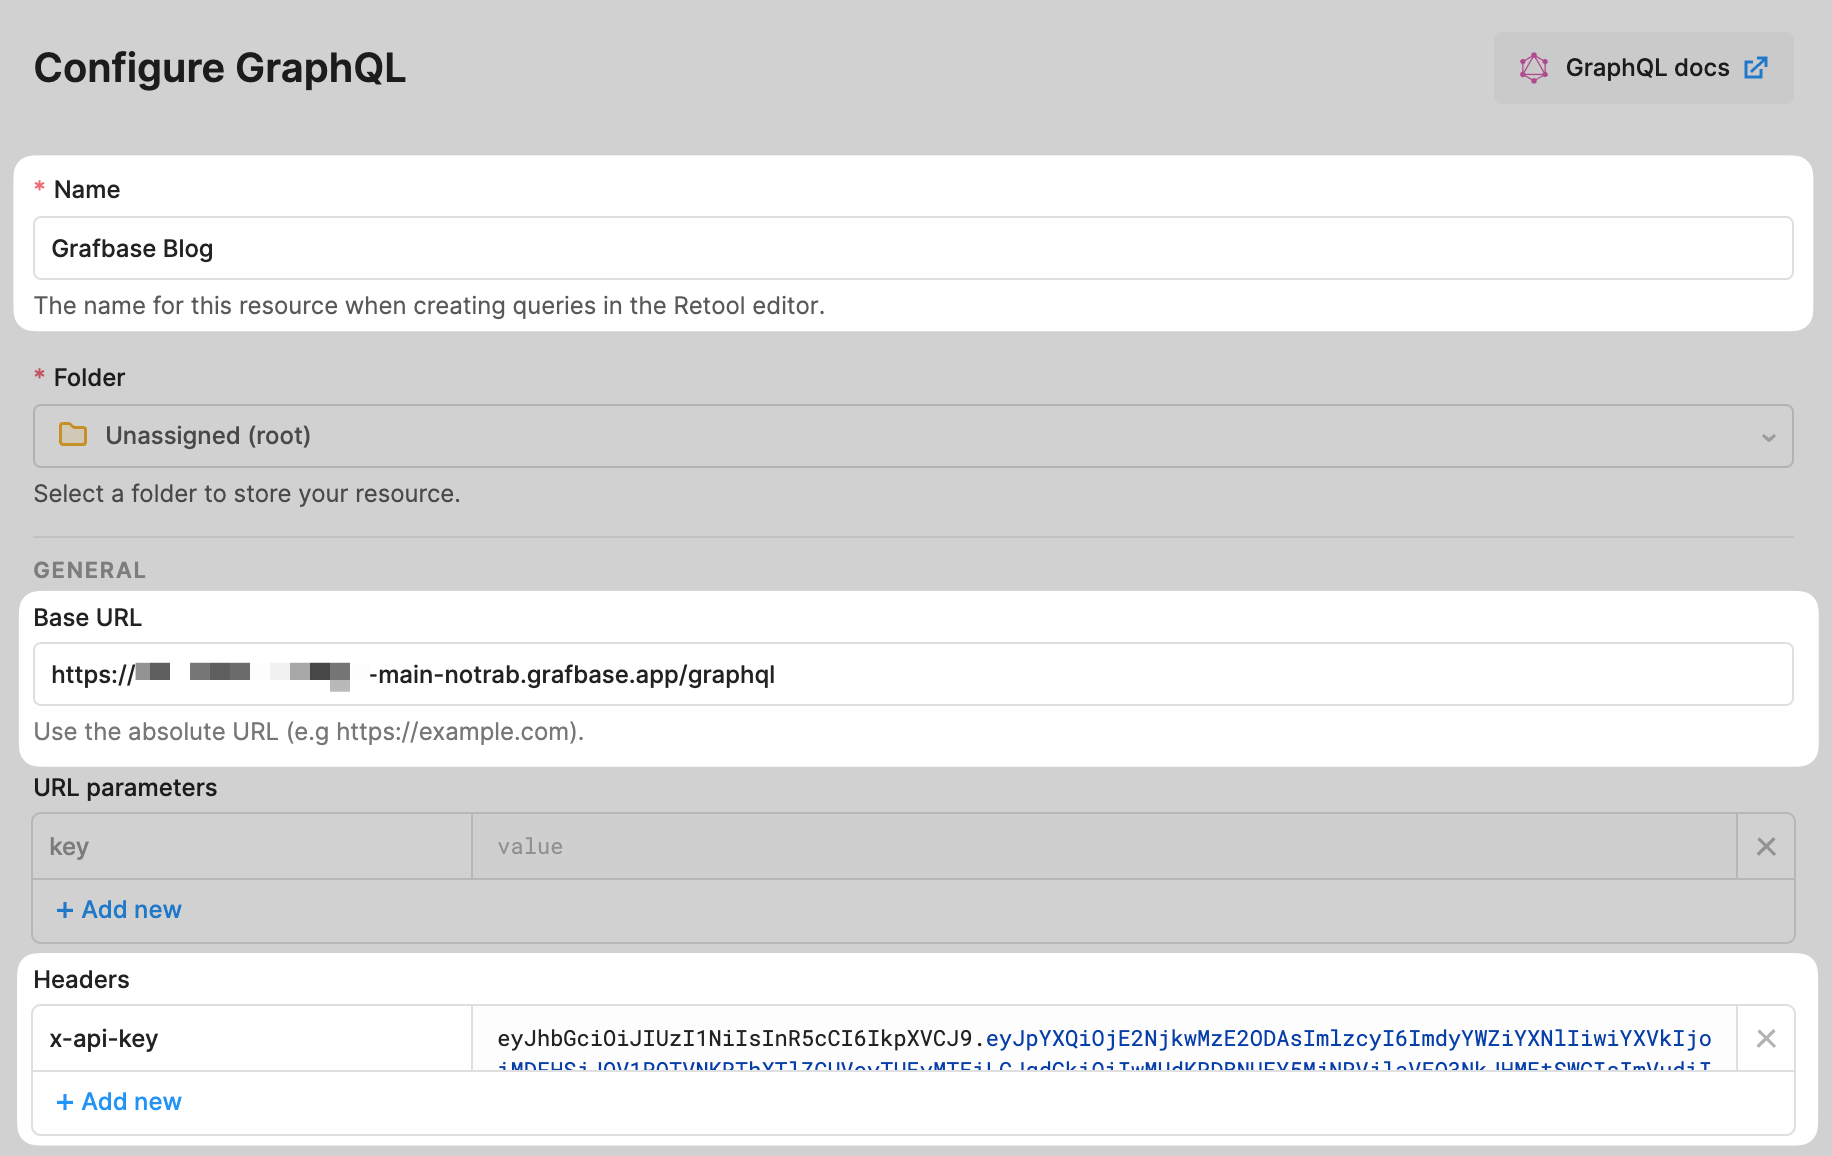The width and height of the screenshot is (1832, 1156).
Task: Expand Folder dropdown using chevron arrow
Action: [1768, 437]
